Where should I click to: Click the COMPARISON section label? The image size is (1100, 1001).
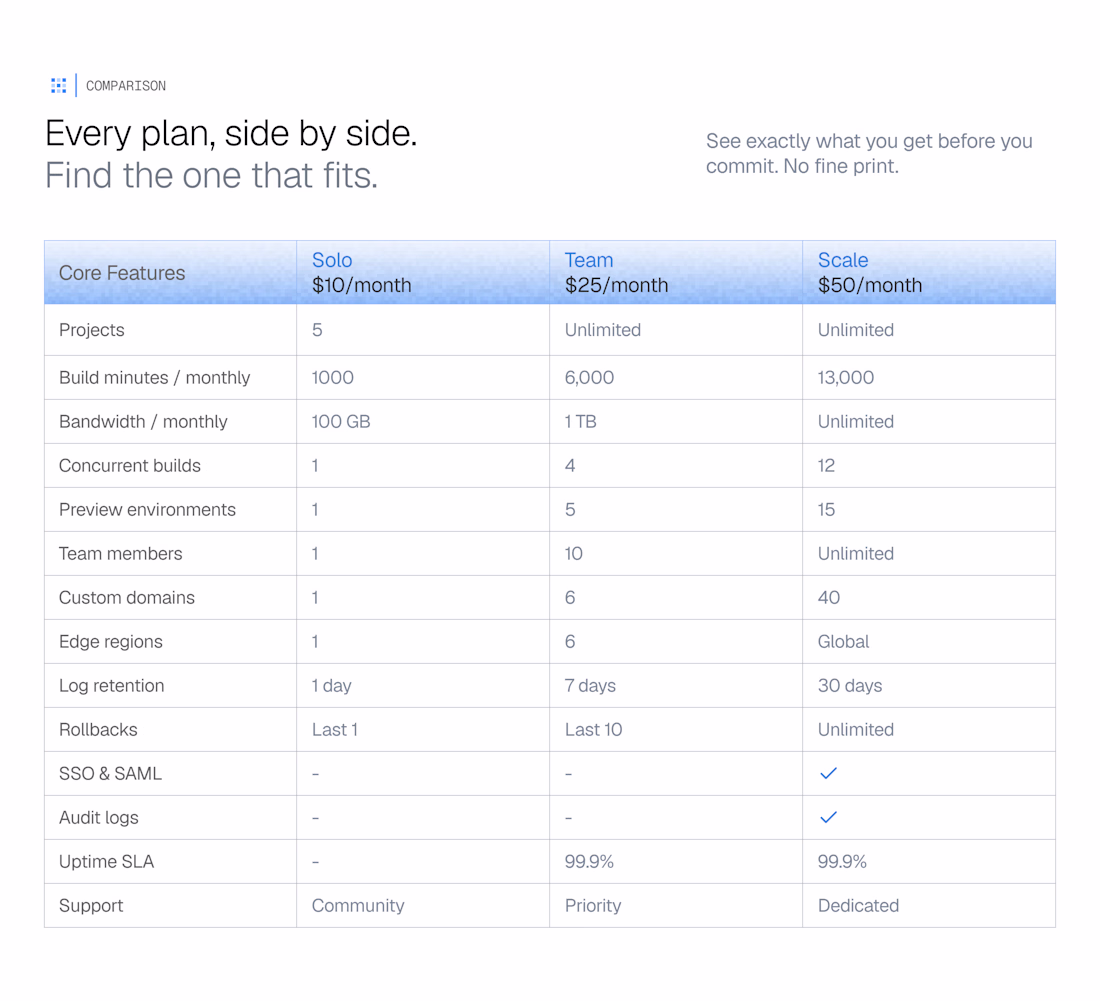tap(126, 86)
